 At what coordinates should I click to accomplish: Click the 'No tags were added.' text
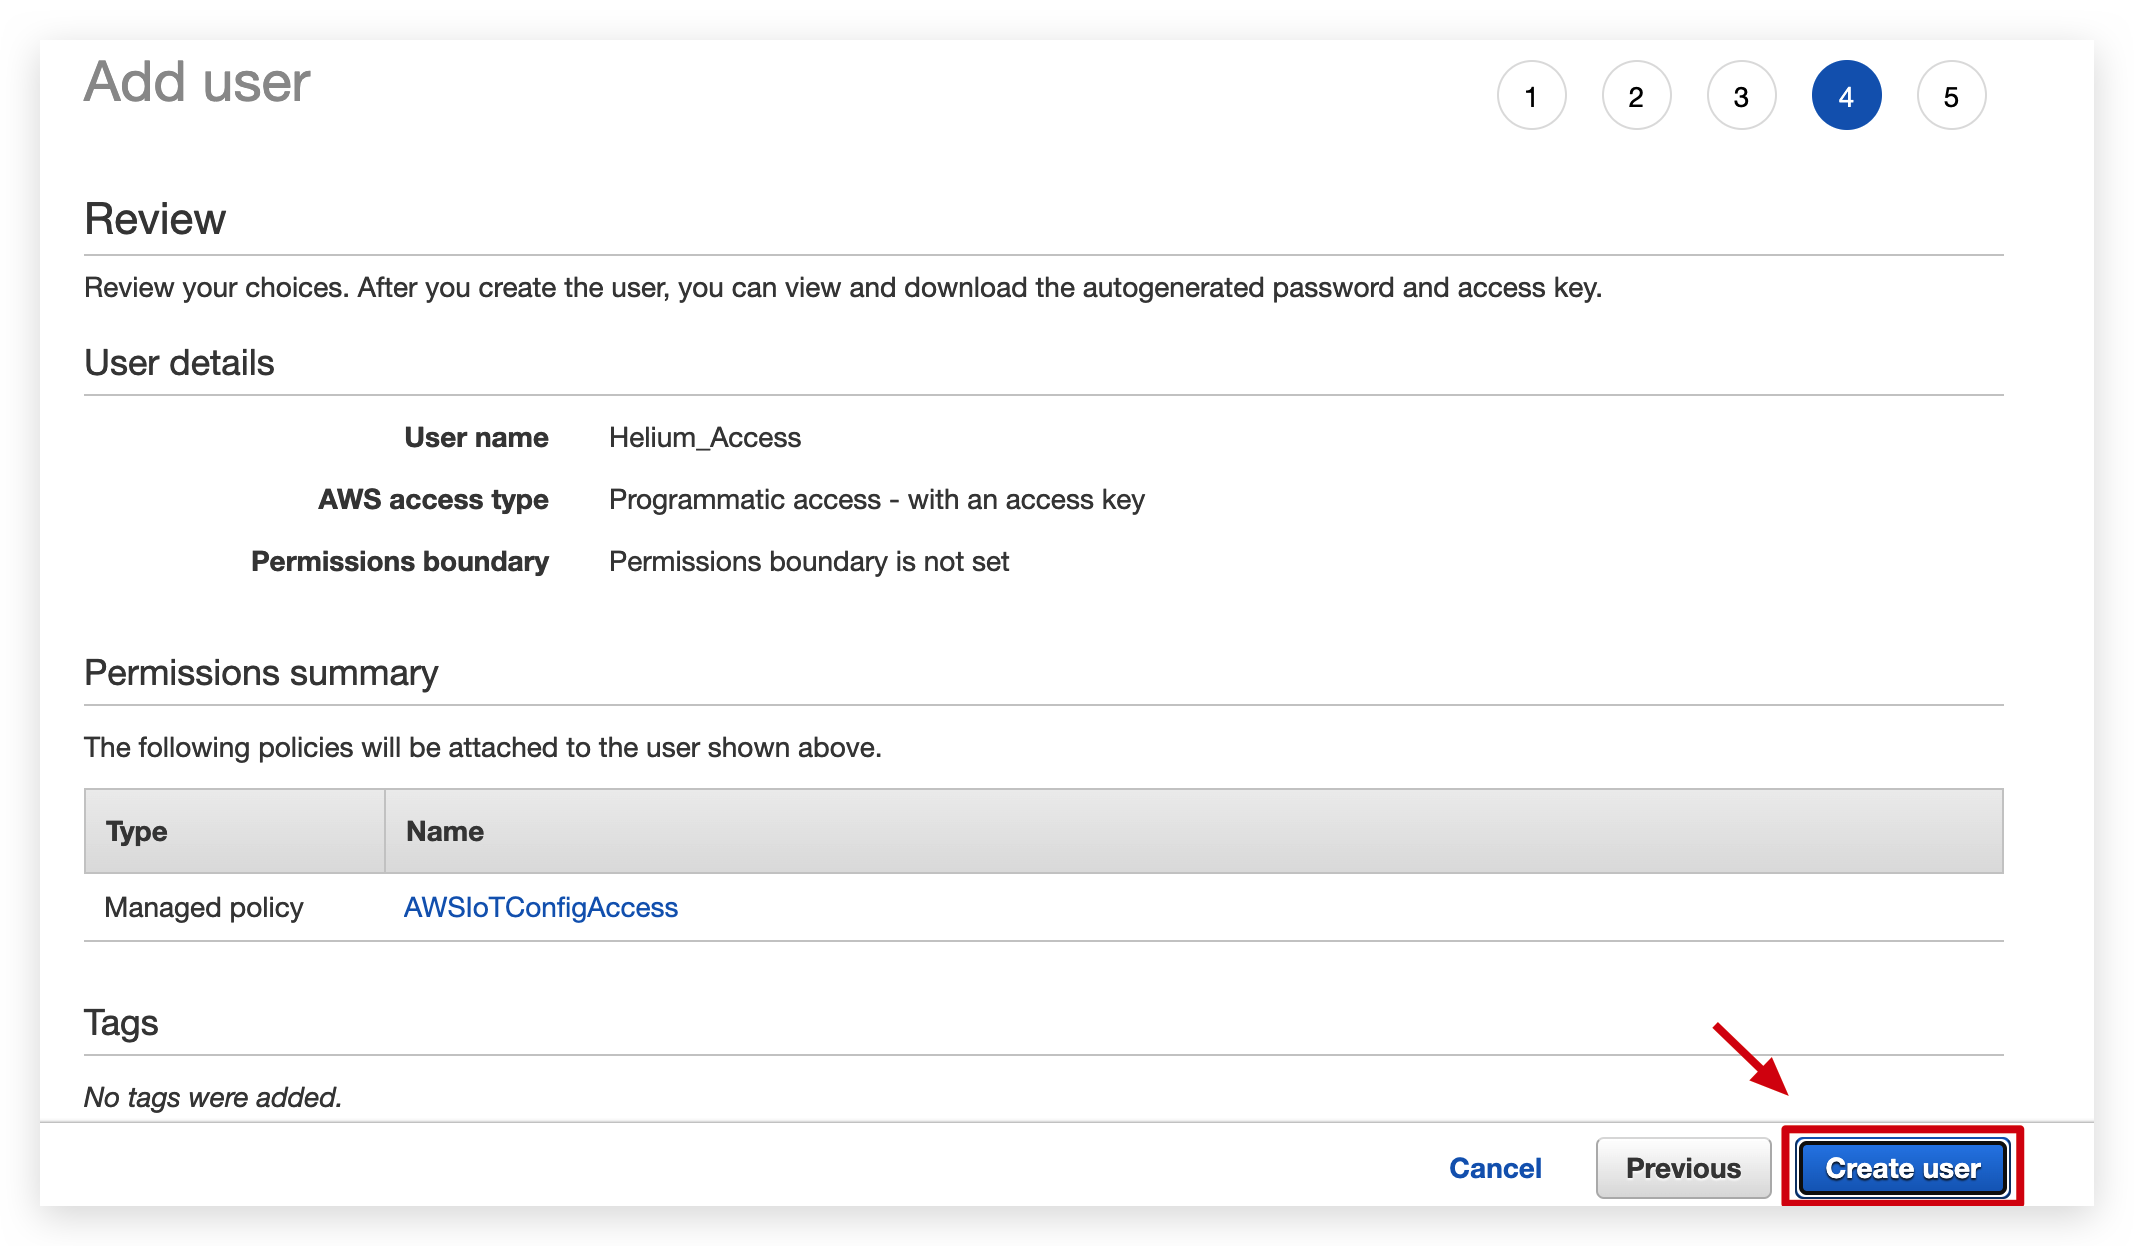213,1097
